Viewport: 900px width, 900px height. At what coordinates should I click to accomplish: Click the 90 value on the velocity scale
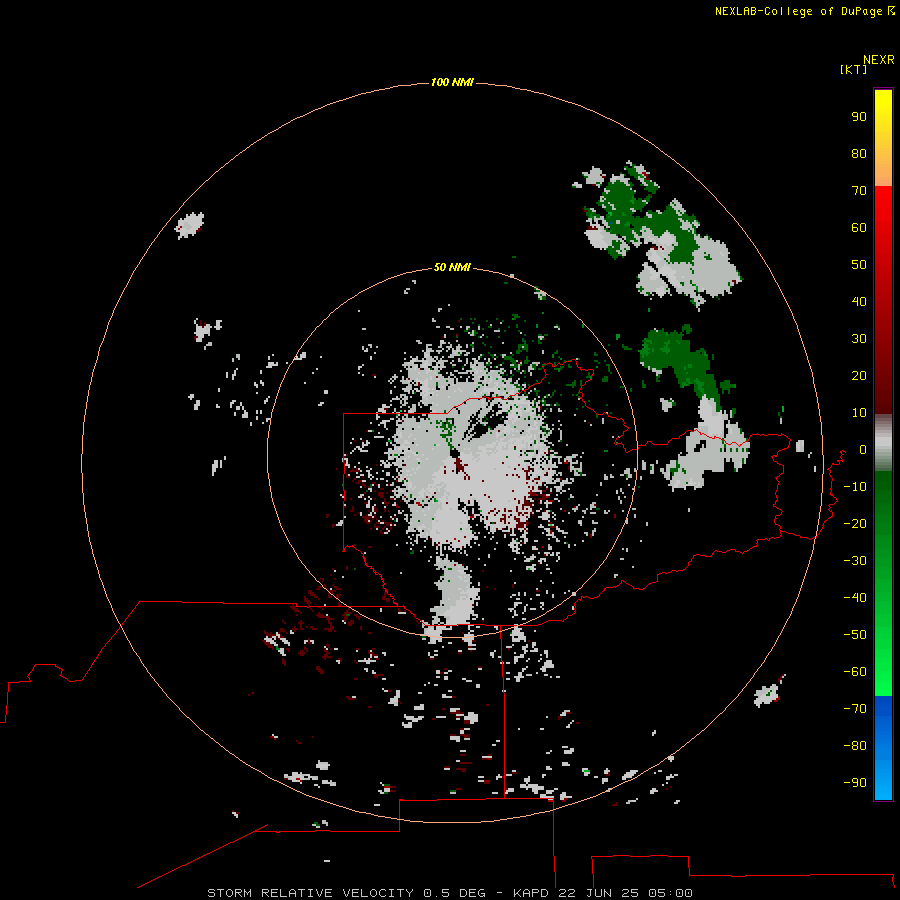tap(859, 117)
